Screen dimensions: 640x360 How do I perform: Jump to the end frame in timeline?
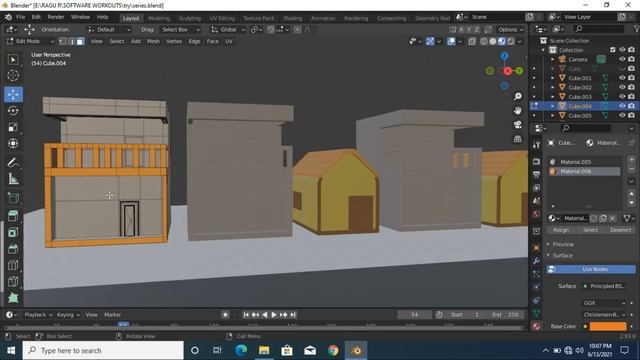293,315
